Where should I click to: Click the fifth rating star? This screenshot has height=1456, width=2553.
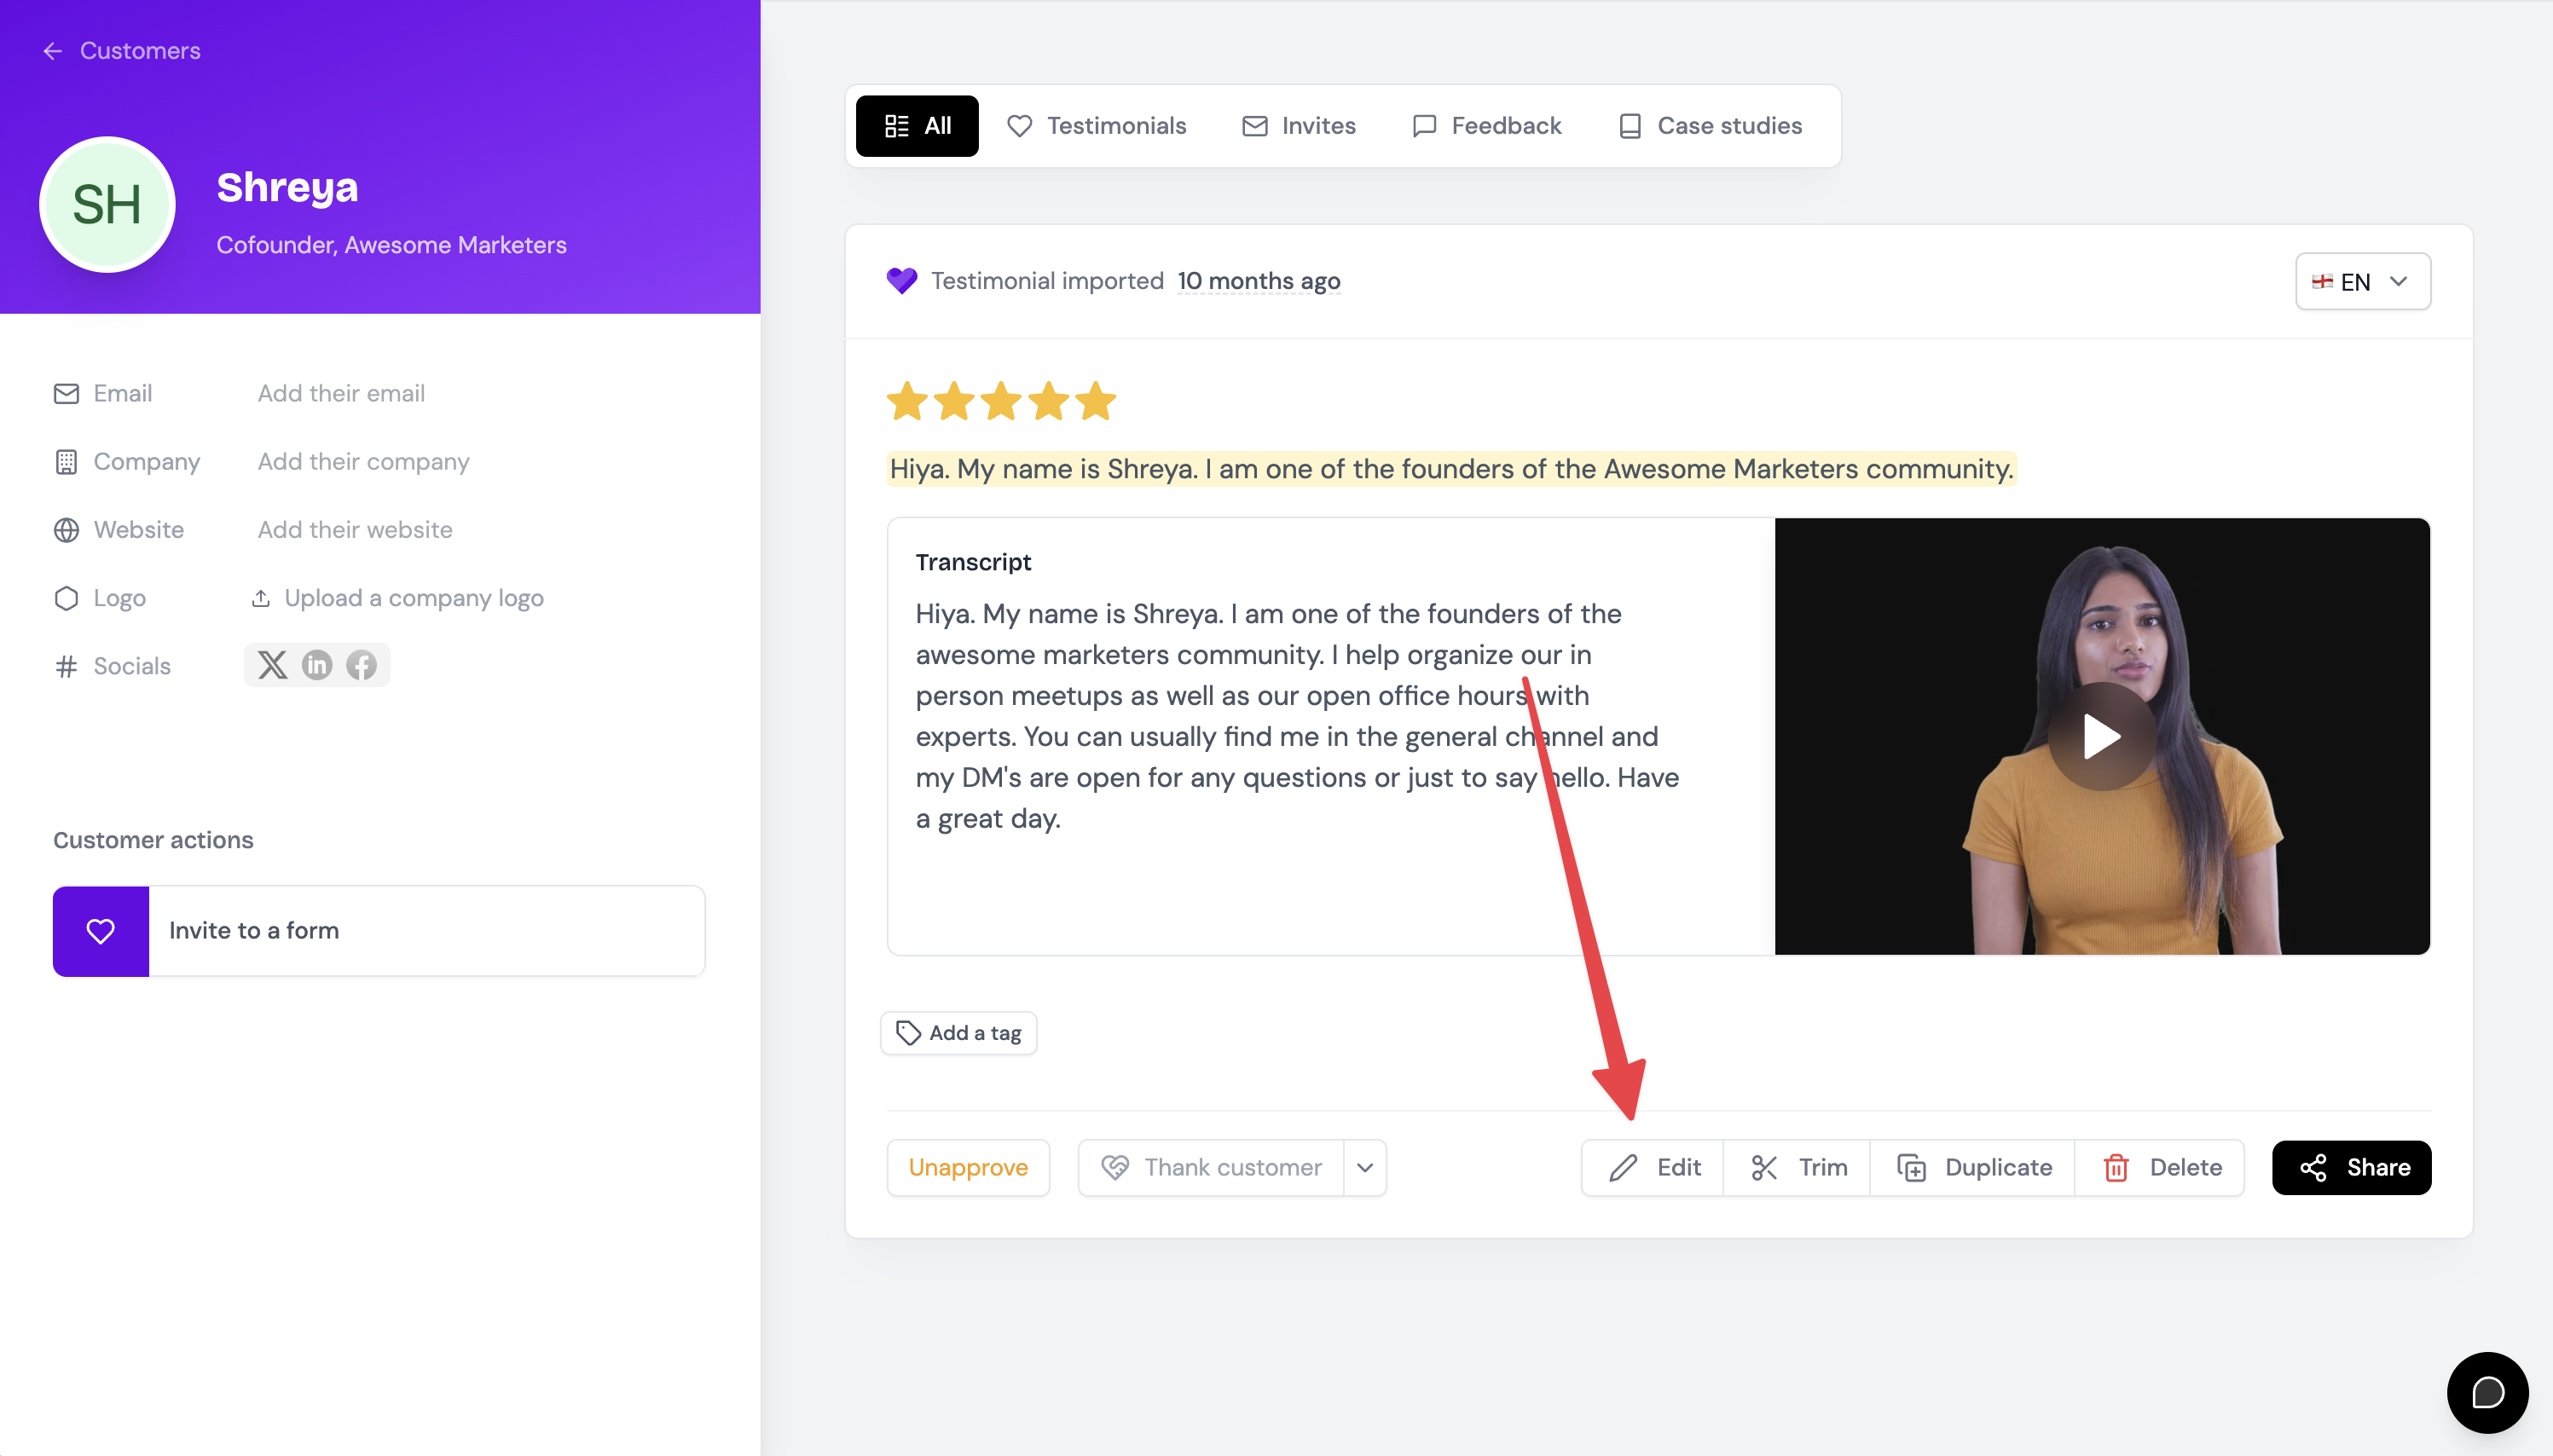click(1096, 401)
